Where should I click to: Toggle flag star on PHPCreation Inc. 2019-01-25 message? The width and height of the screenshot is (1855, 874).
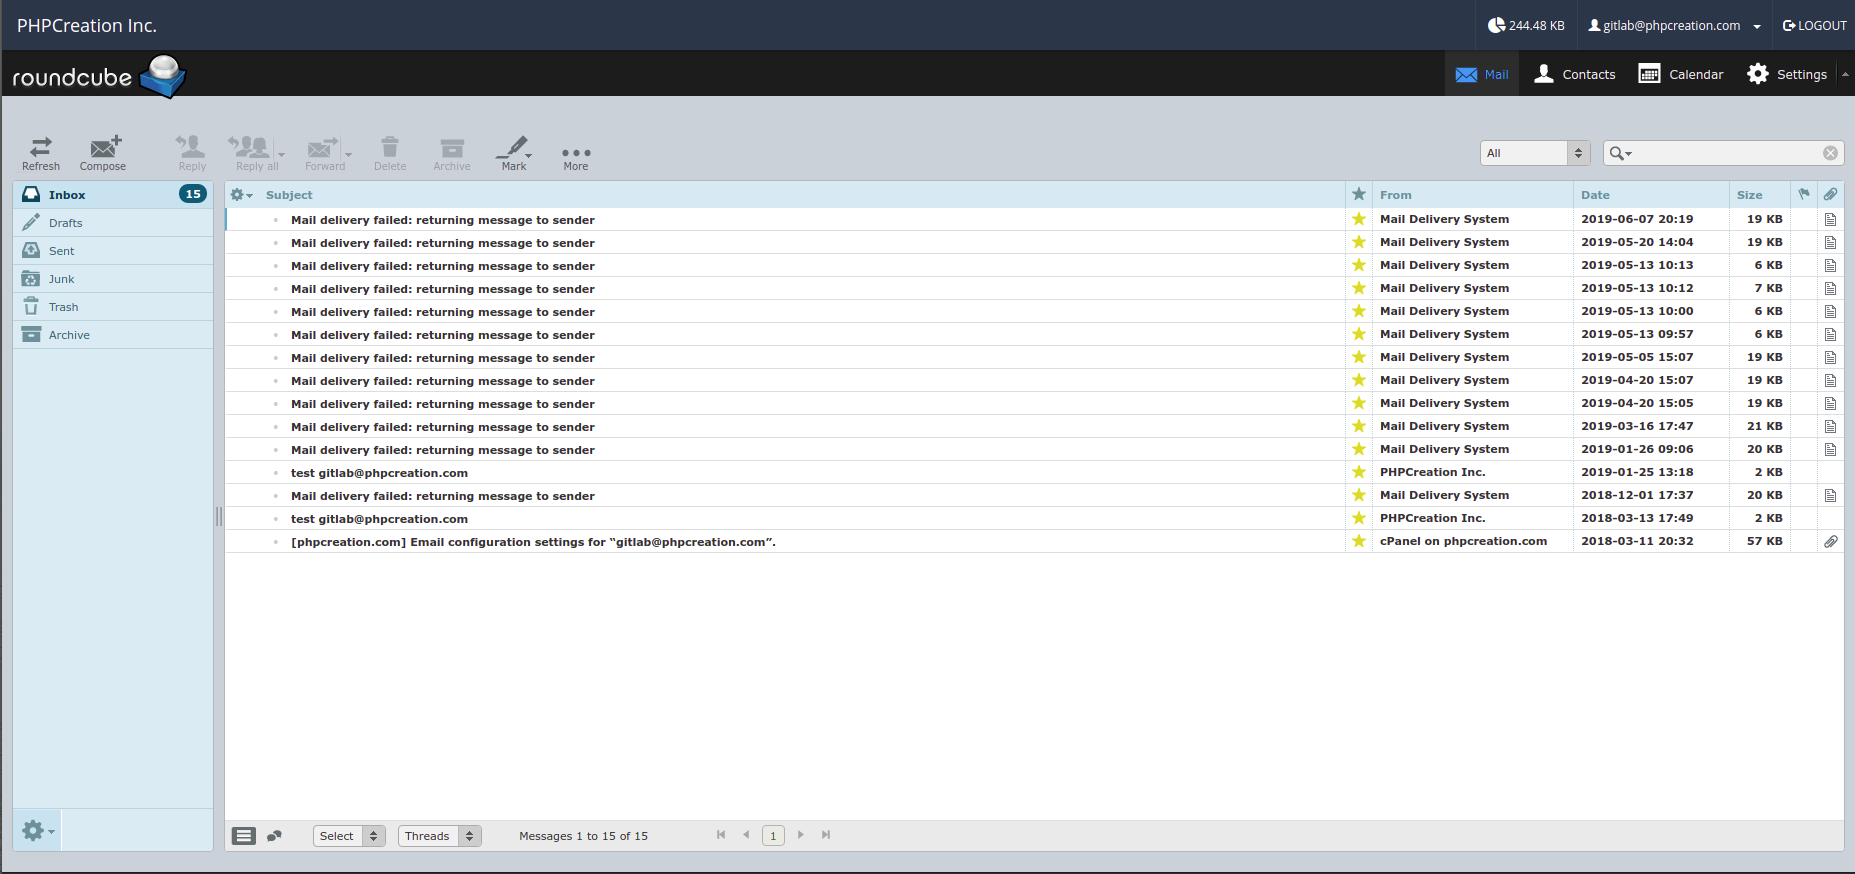click(x=1358, y=472)
